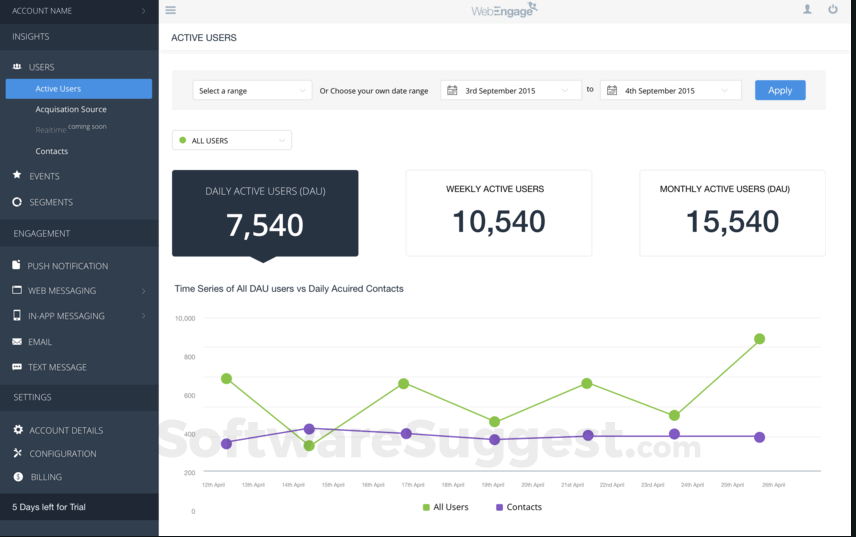The height and width of the screenshot is (537, 856).
Task: Go to Acquisition Source in sidebar
Action: coord(71,109)
